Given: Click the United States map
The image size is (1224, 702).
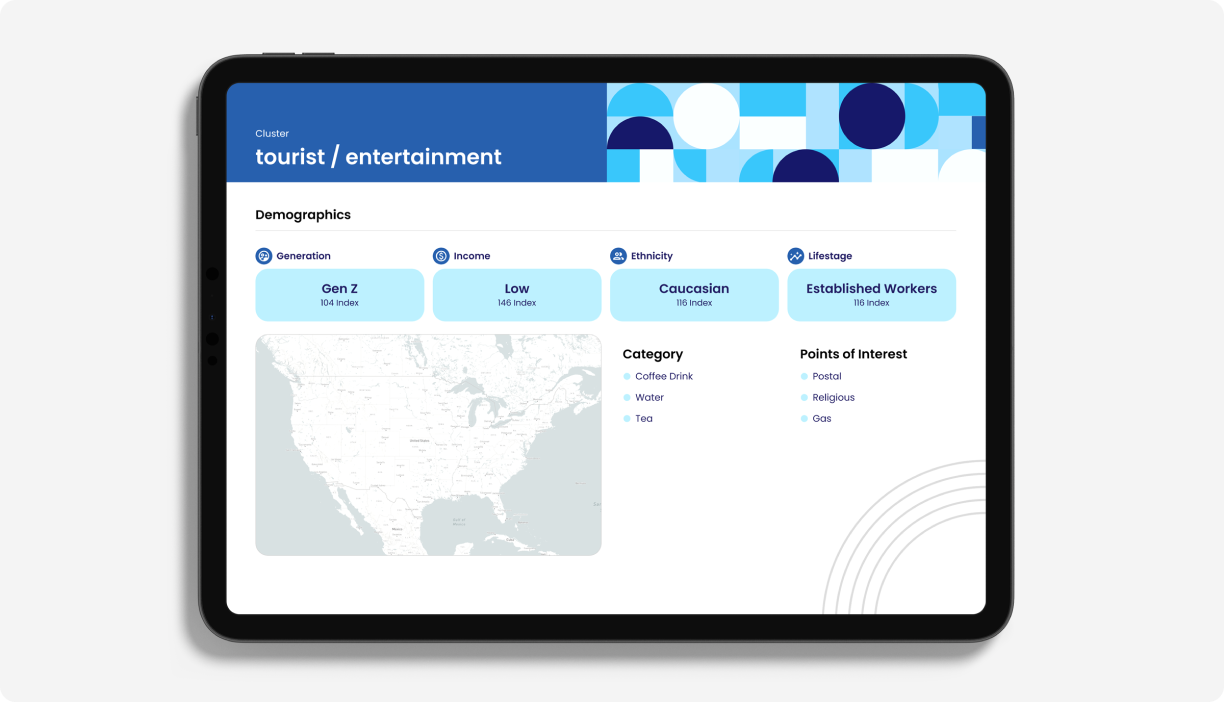Looking at the screenshot, I should [429, 445].
